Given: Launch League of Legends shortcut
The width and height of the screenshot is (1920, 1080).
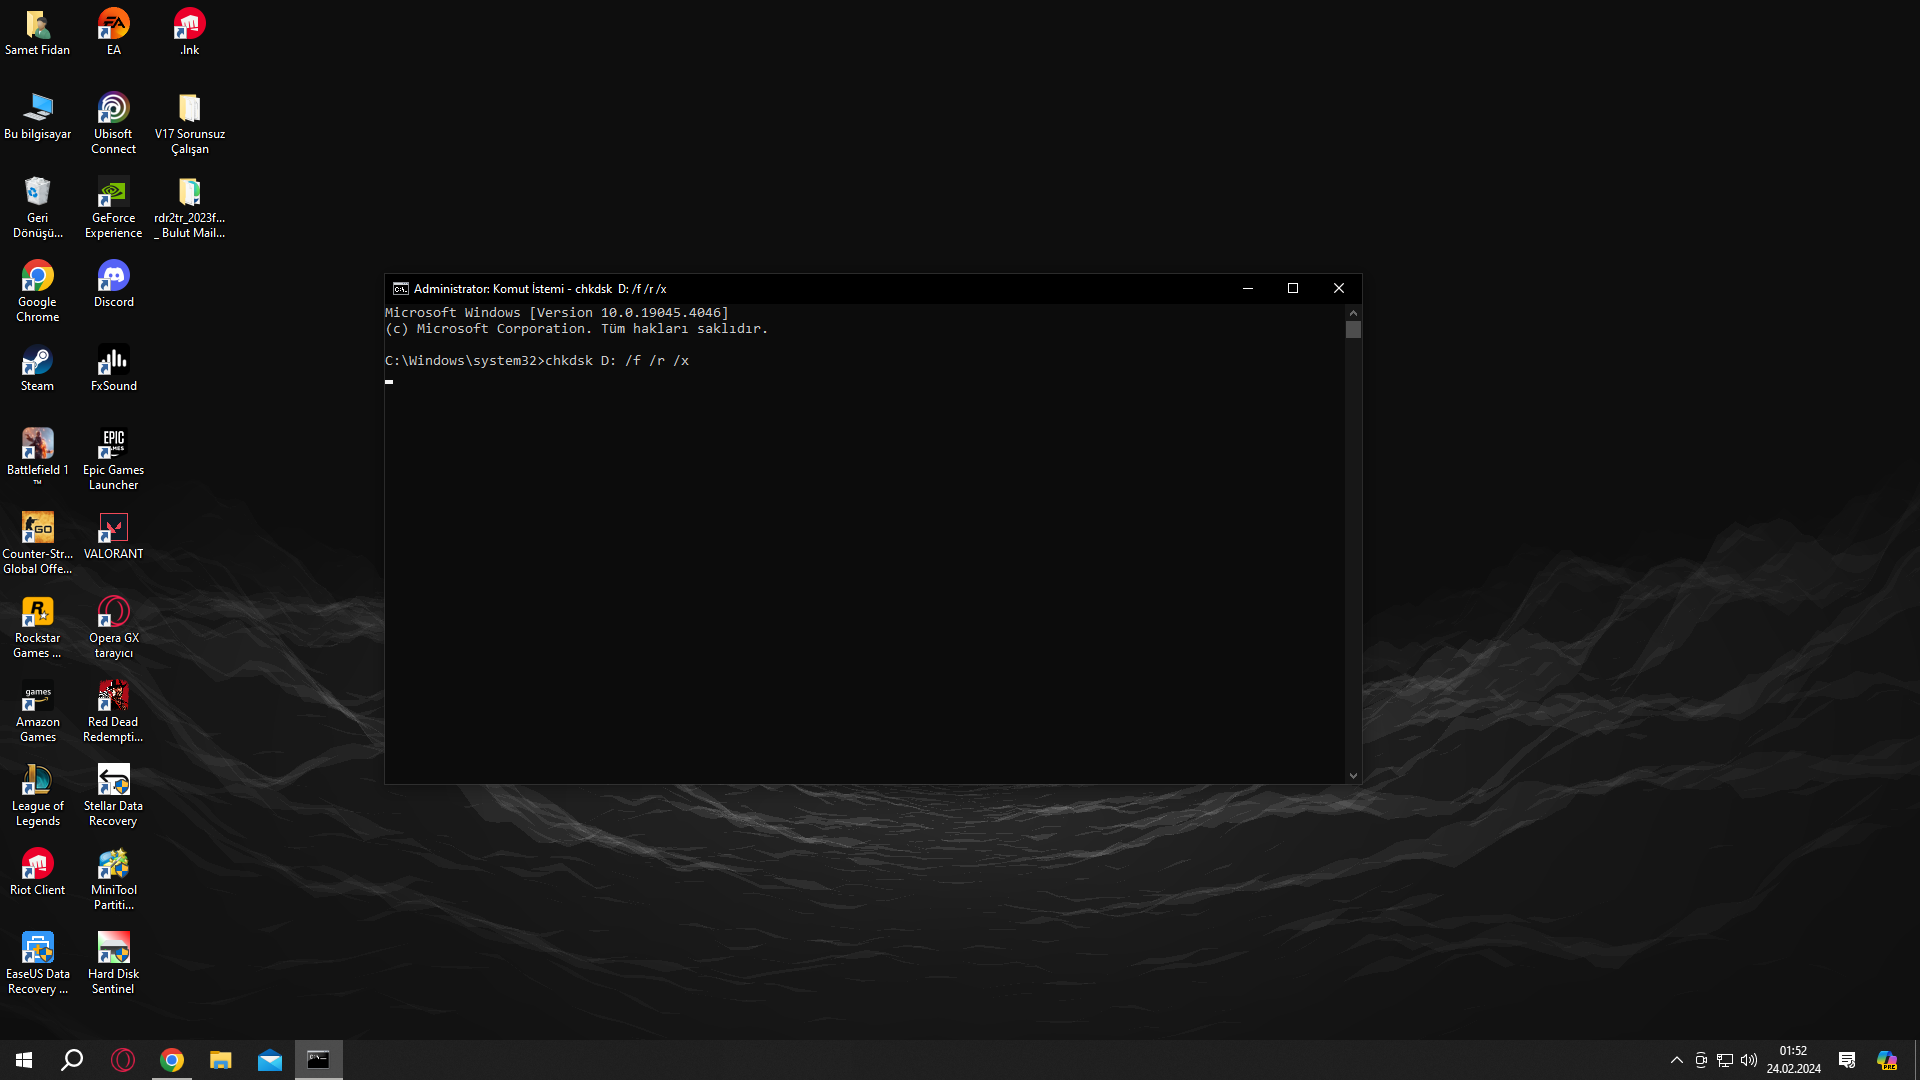Looking at the screenshot, I should (x=37, y=795).
